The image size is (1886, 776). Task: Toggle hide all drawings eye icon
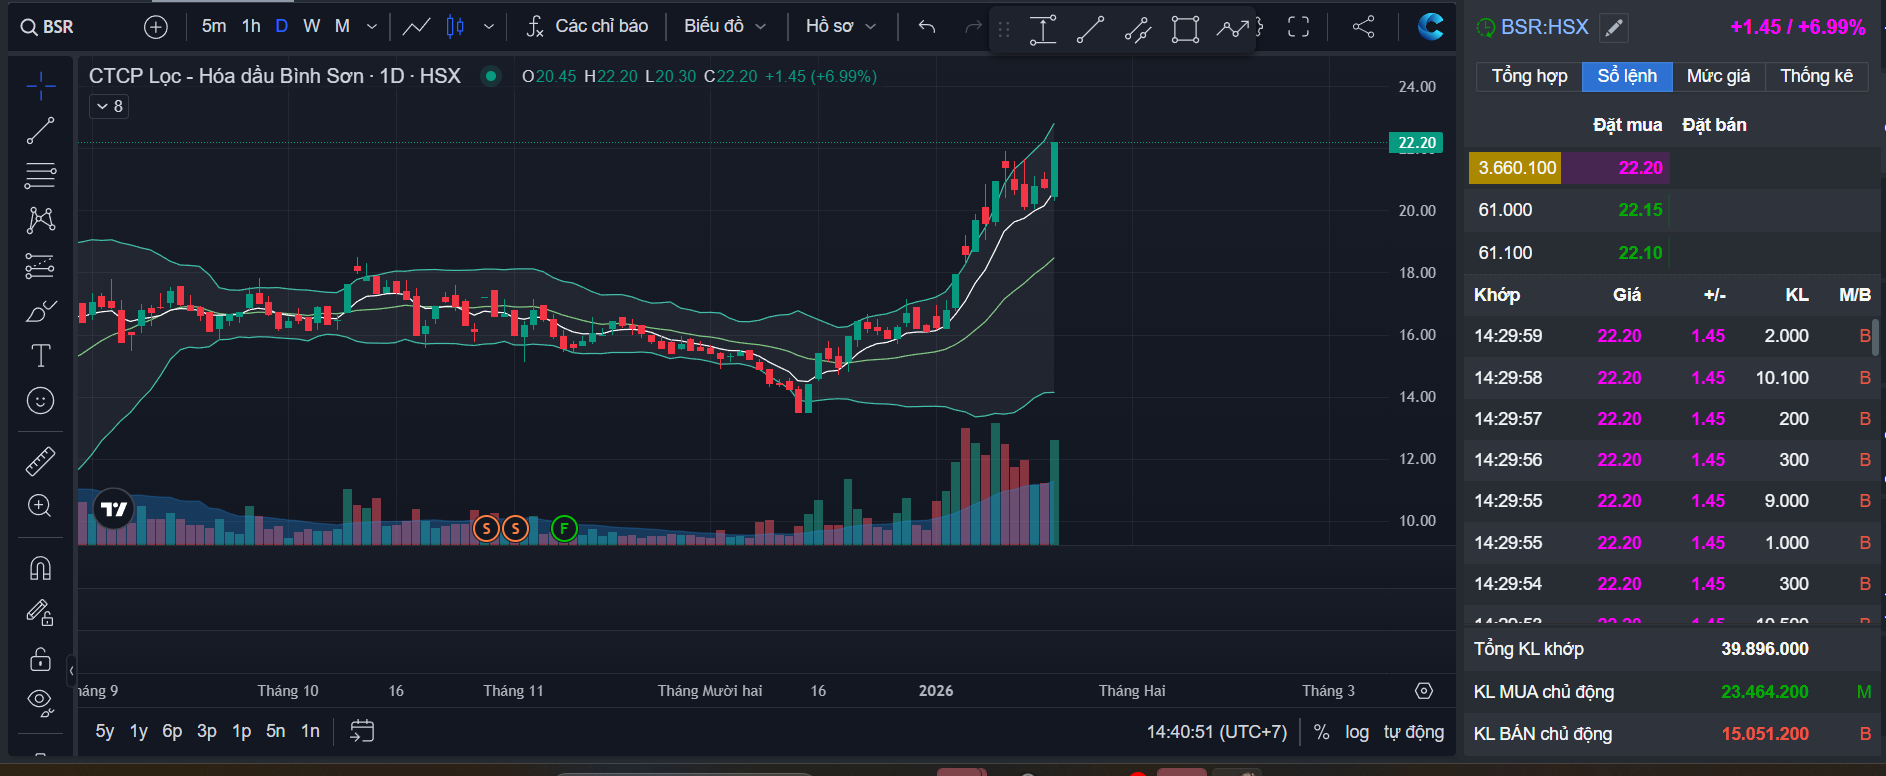[40, 702]
